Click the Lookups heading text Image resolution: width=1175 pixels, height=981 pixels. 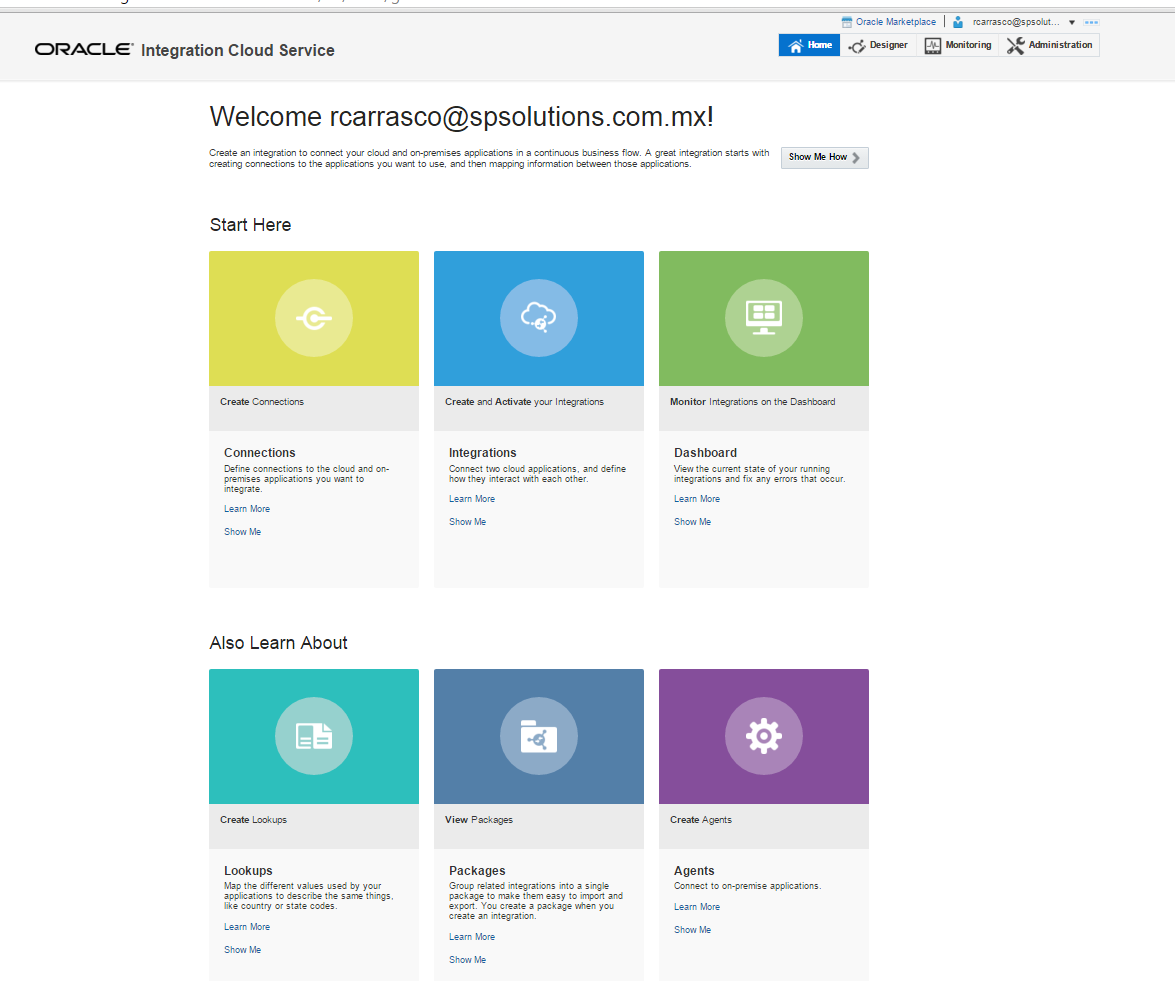tap(248, 871)
